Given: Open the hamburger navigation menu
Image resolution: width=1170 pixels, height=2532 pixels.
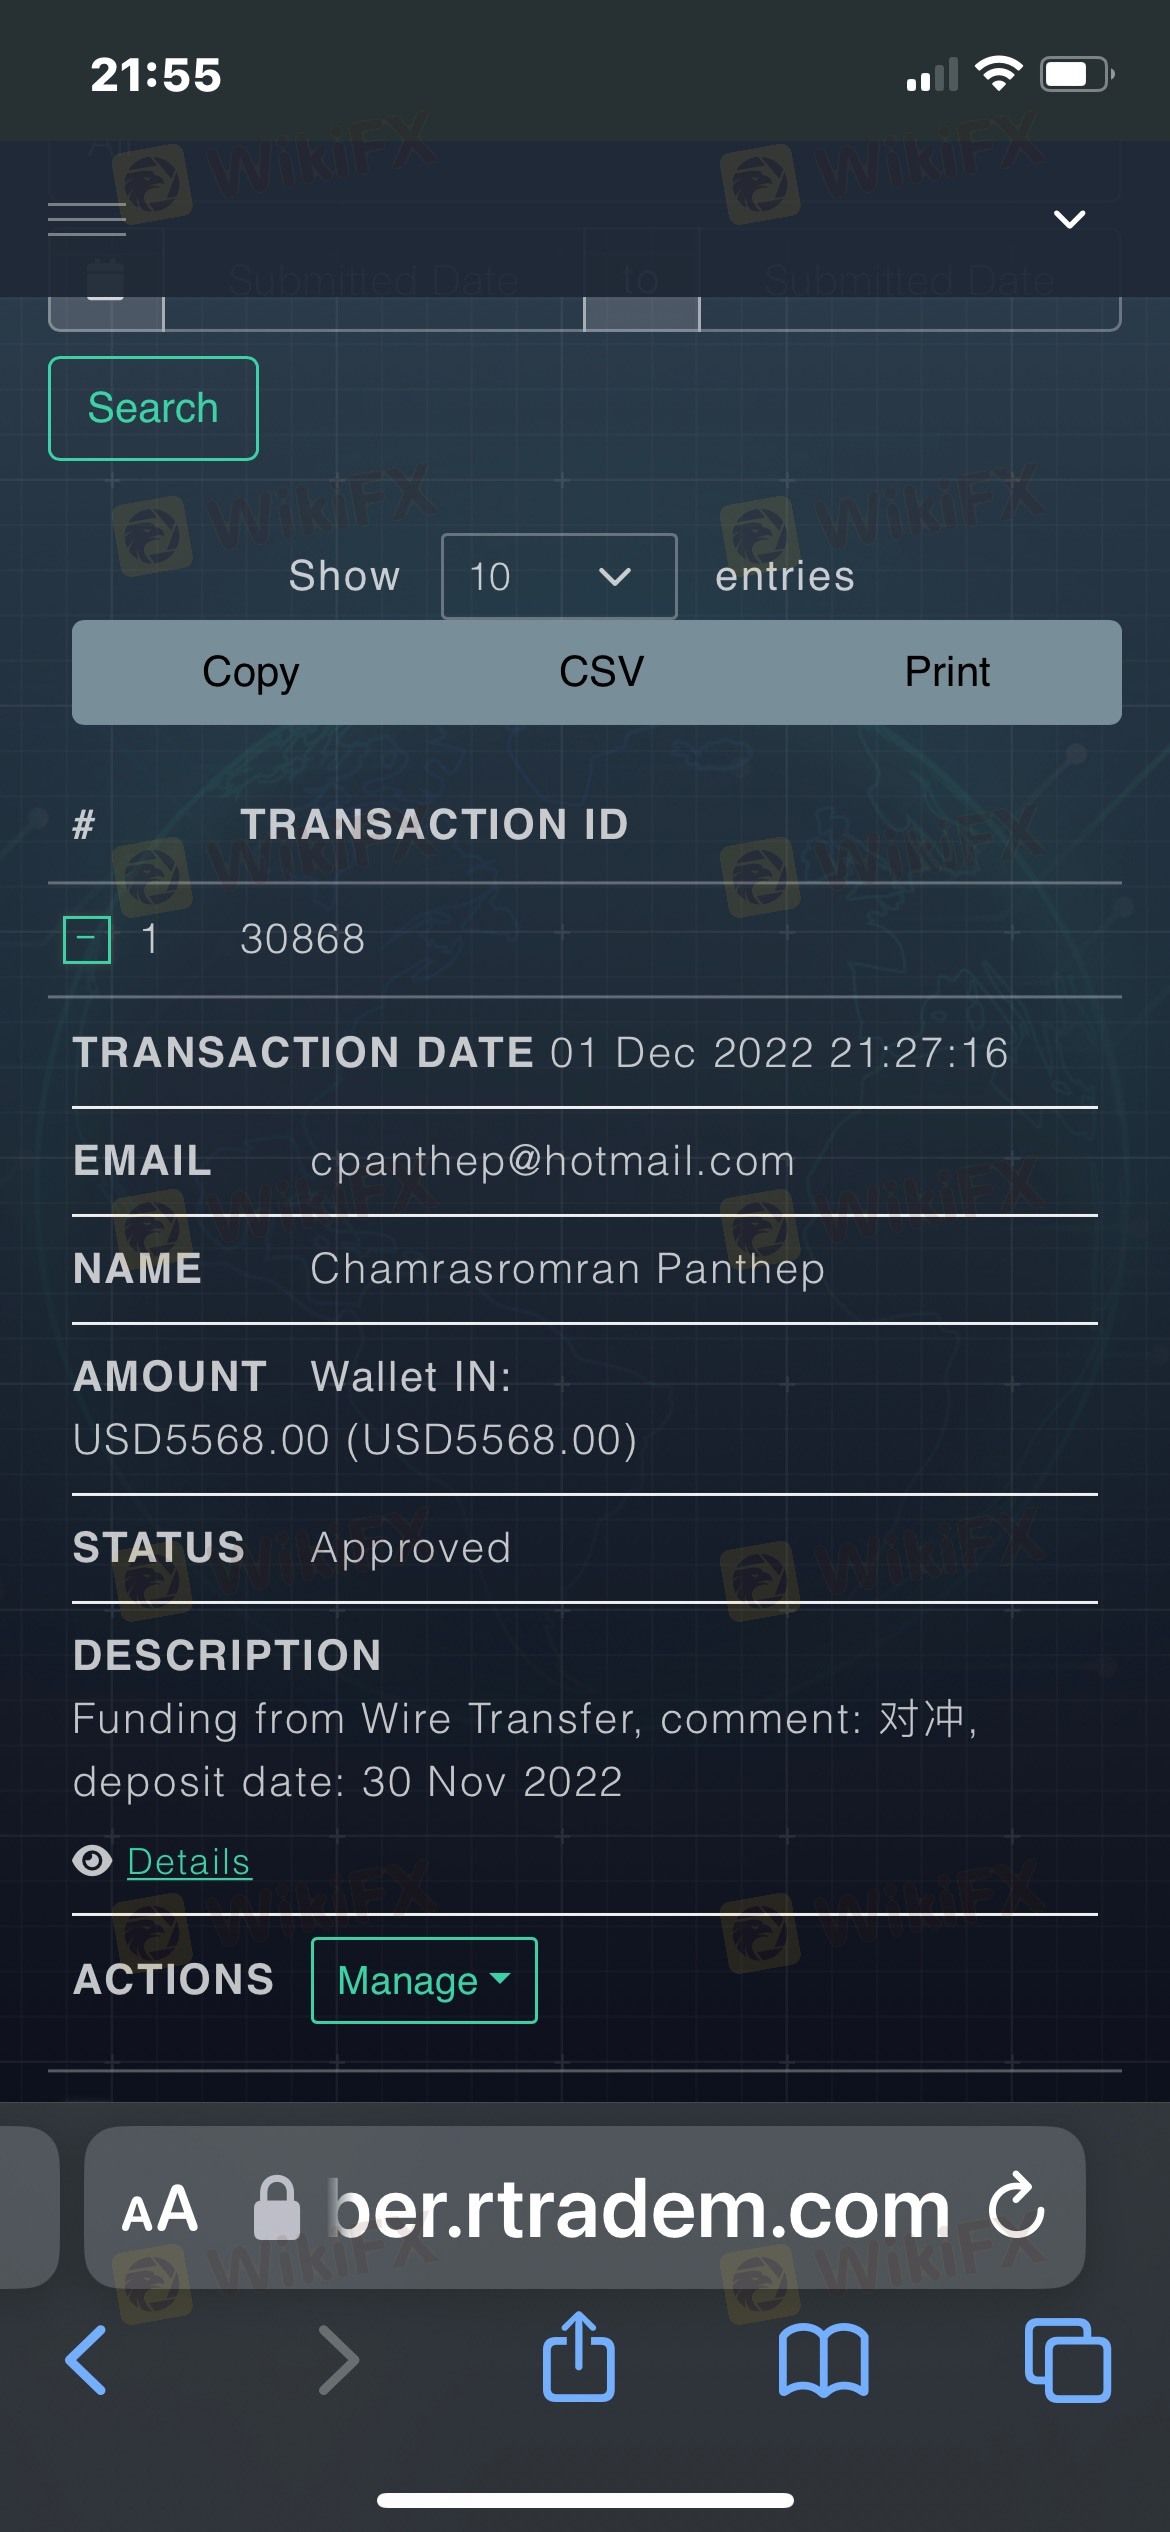Looking at the screenshot, I should coord(87,219).
